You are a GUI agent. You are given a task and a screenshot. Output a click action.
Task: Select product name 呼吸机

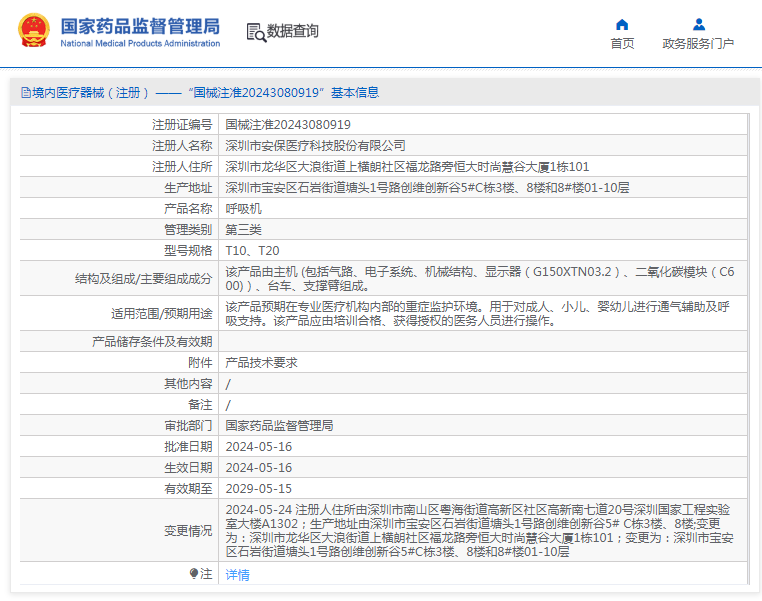[x=243, y=208]
